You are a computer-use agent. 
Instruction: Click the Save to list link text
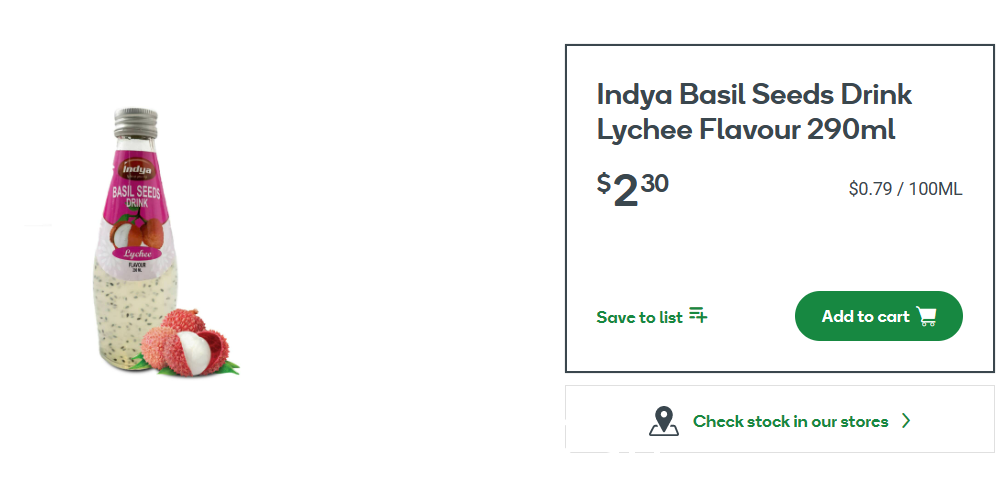[x=640, y=317]
